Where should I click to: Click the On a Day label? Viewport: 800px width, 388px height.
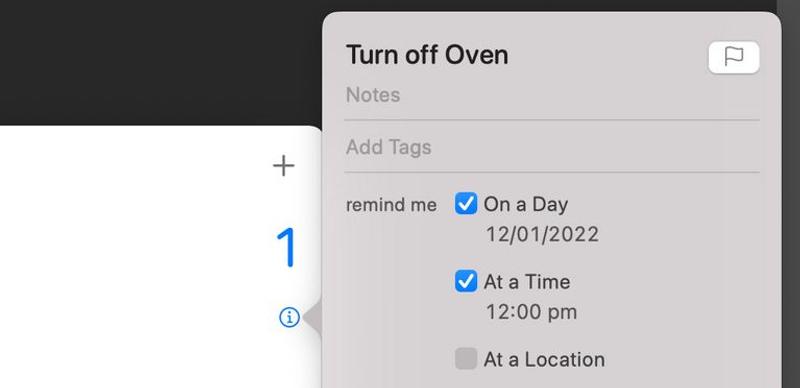point(526,204)
